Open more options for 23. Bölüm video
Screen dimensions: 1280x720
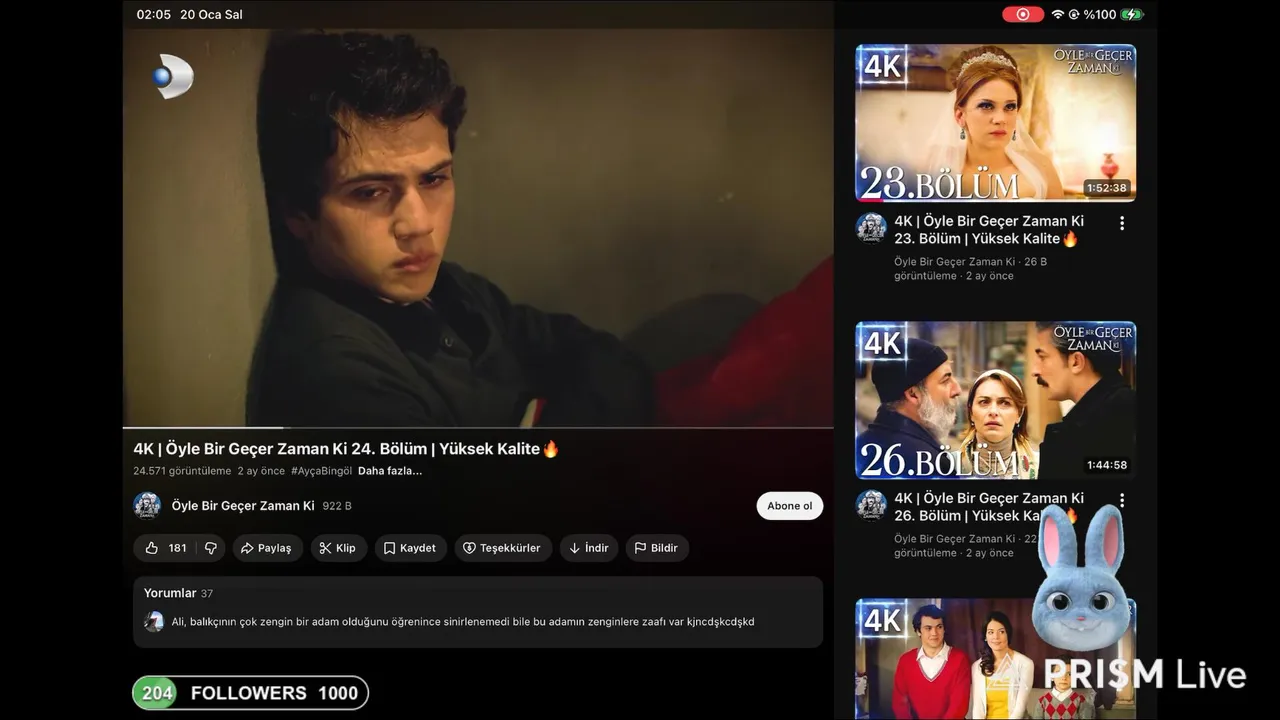click(x=1122, y=223)
